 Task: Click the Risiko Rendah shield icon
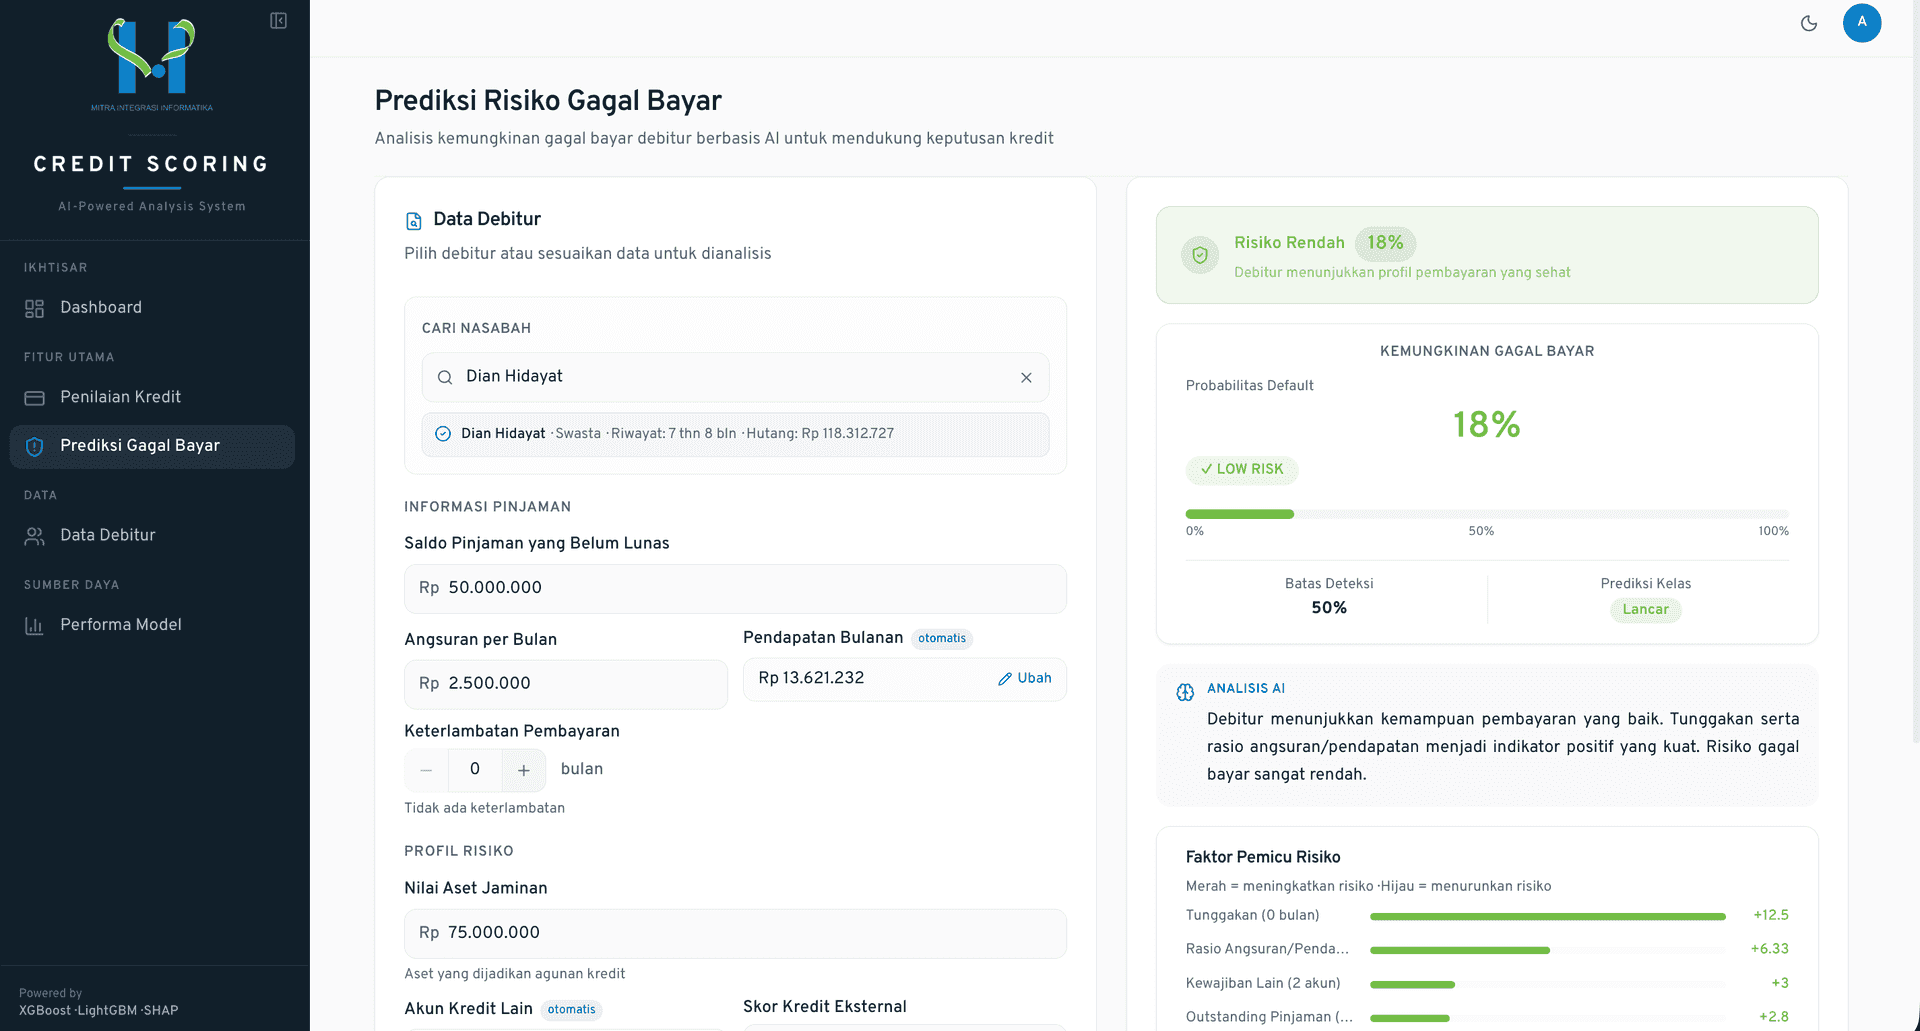pos(1200,255)
